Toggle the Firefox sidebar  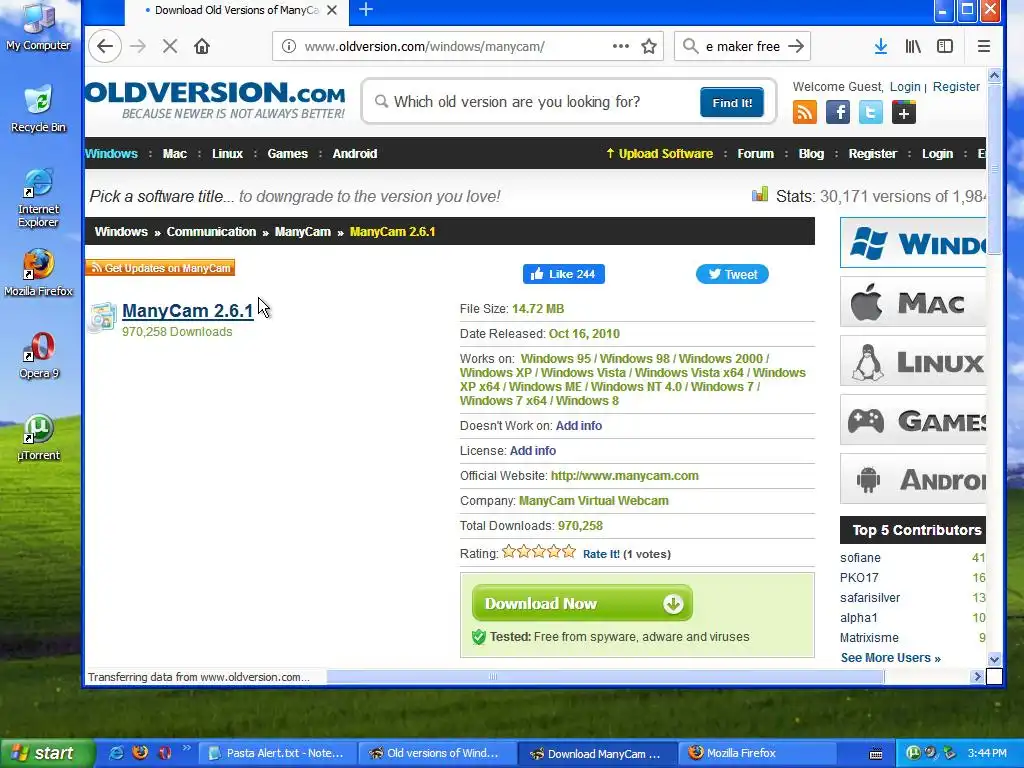(x=945, y=46)
